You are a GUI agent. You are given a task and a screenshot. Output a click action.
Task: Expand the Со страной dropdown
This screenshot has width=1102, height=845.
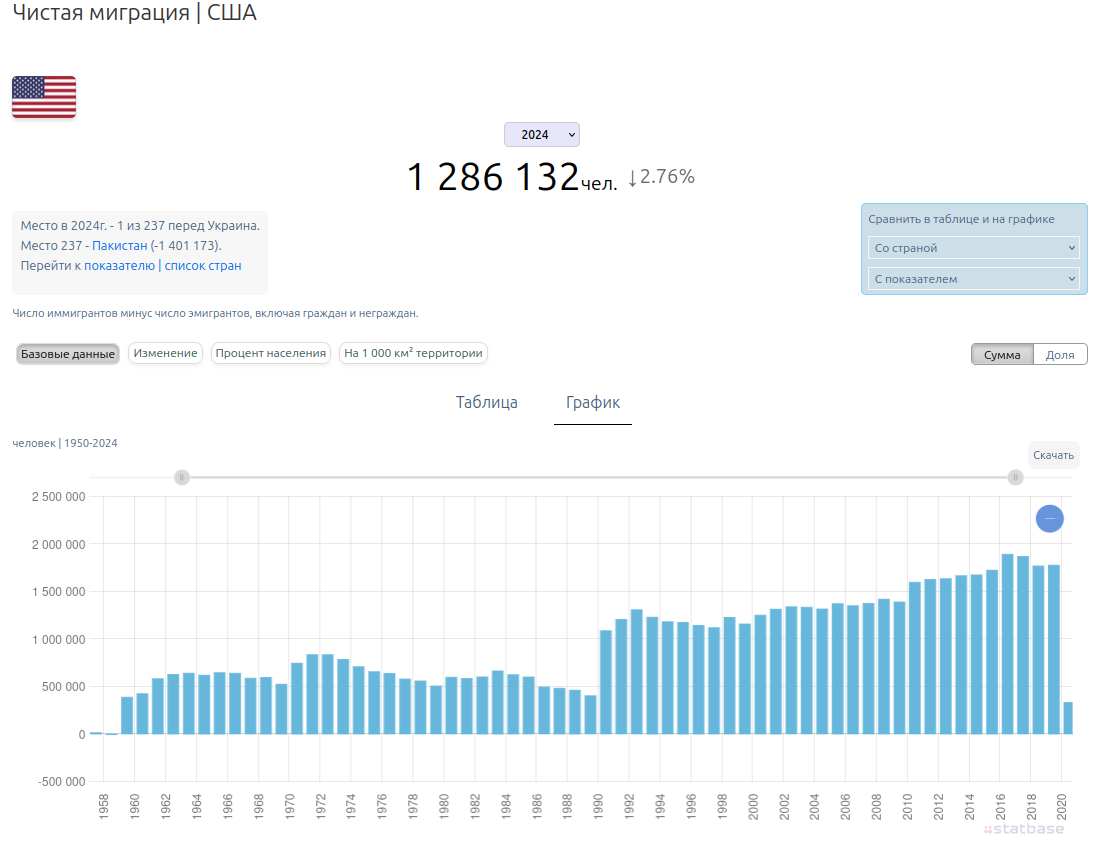click(974, 248)
